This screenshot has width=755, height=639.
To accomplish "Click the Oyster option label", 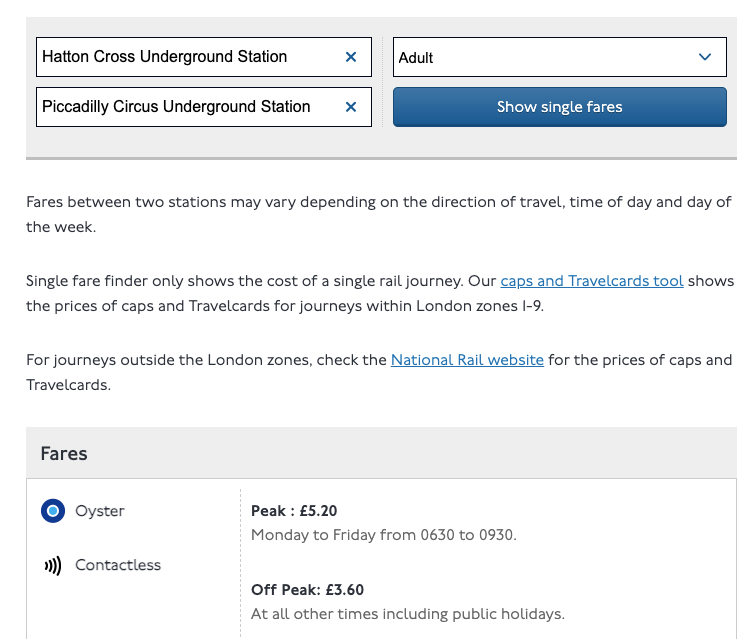I will point(100,511).
